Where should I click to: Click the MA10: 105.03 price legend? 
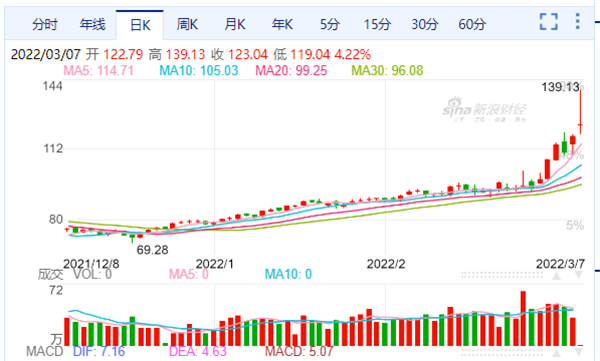[x=199, y=71]
